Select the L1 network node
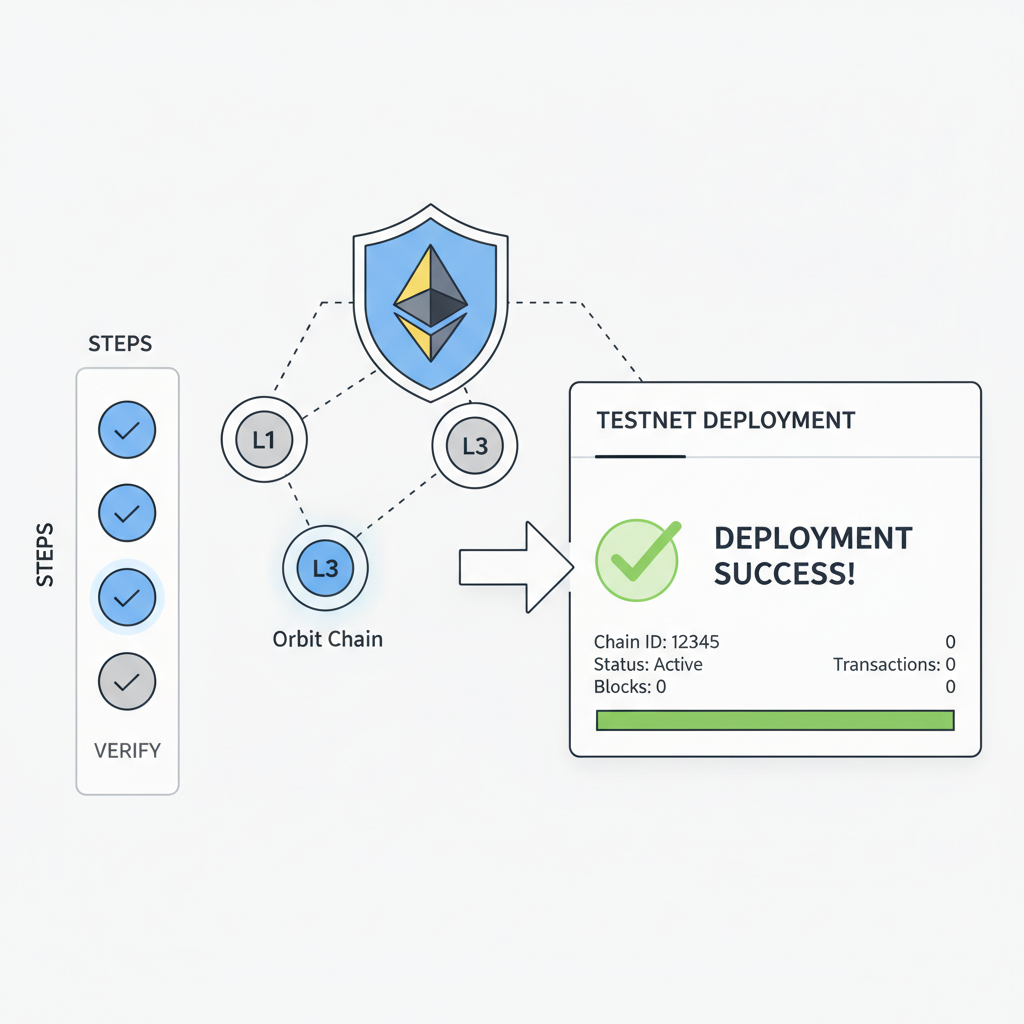 pos(263,439)
